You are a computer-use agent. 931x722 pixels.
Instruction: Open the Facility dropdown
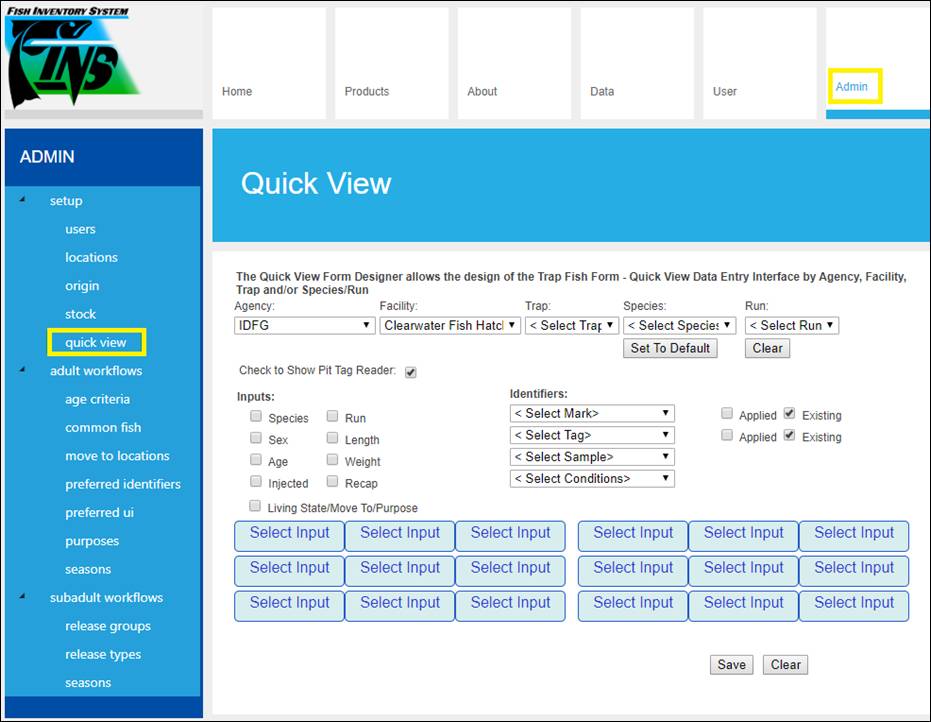point(450,325)
